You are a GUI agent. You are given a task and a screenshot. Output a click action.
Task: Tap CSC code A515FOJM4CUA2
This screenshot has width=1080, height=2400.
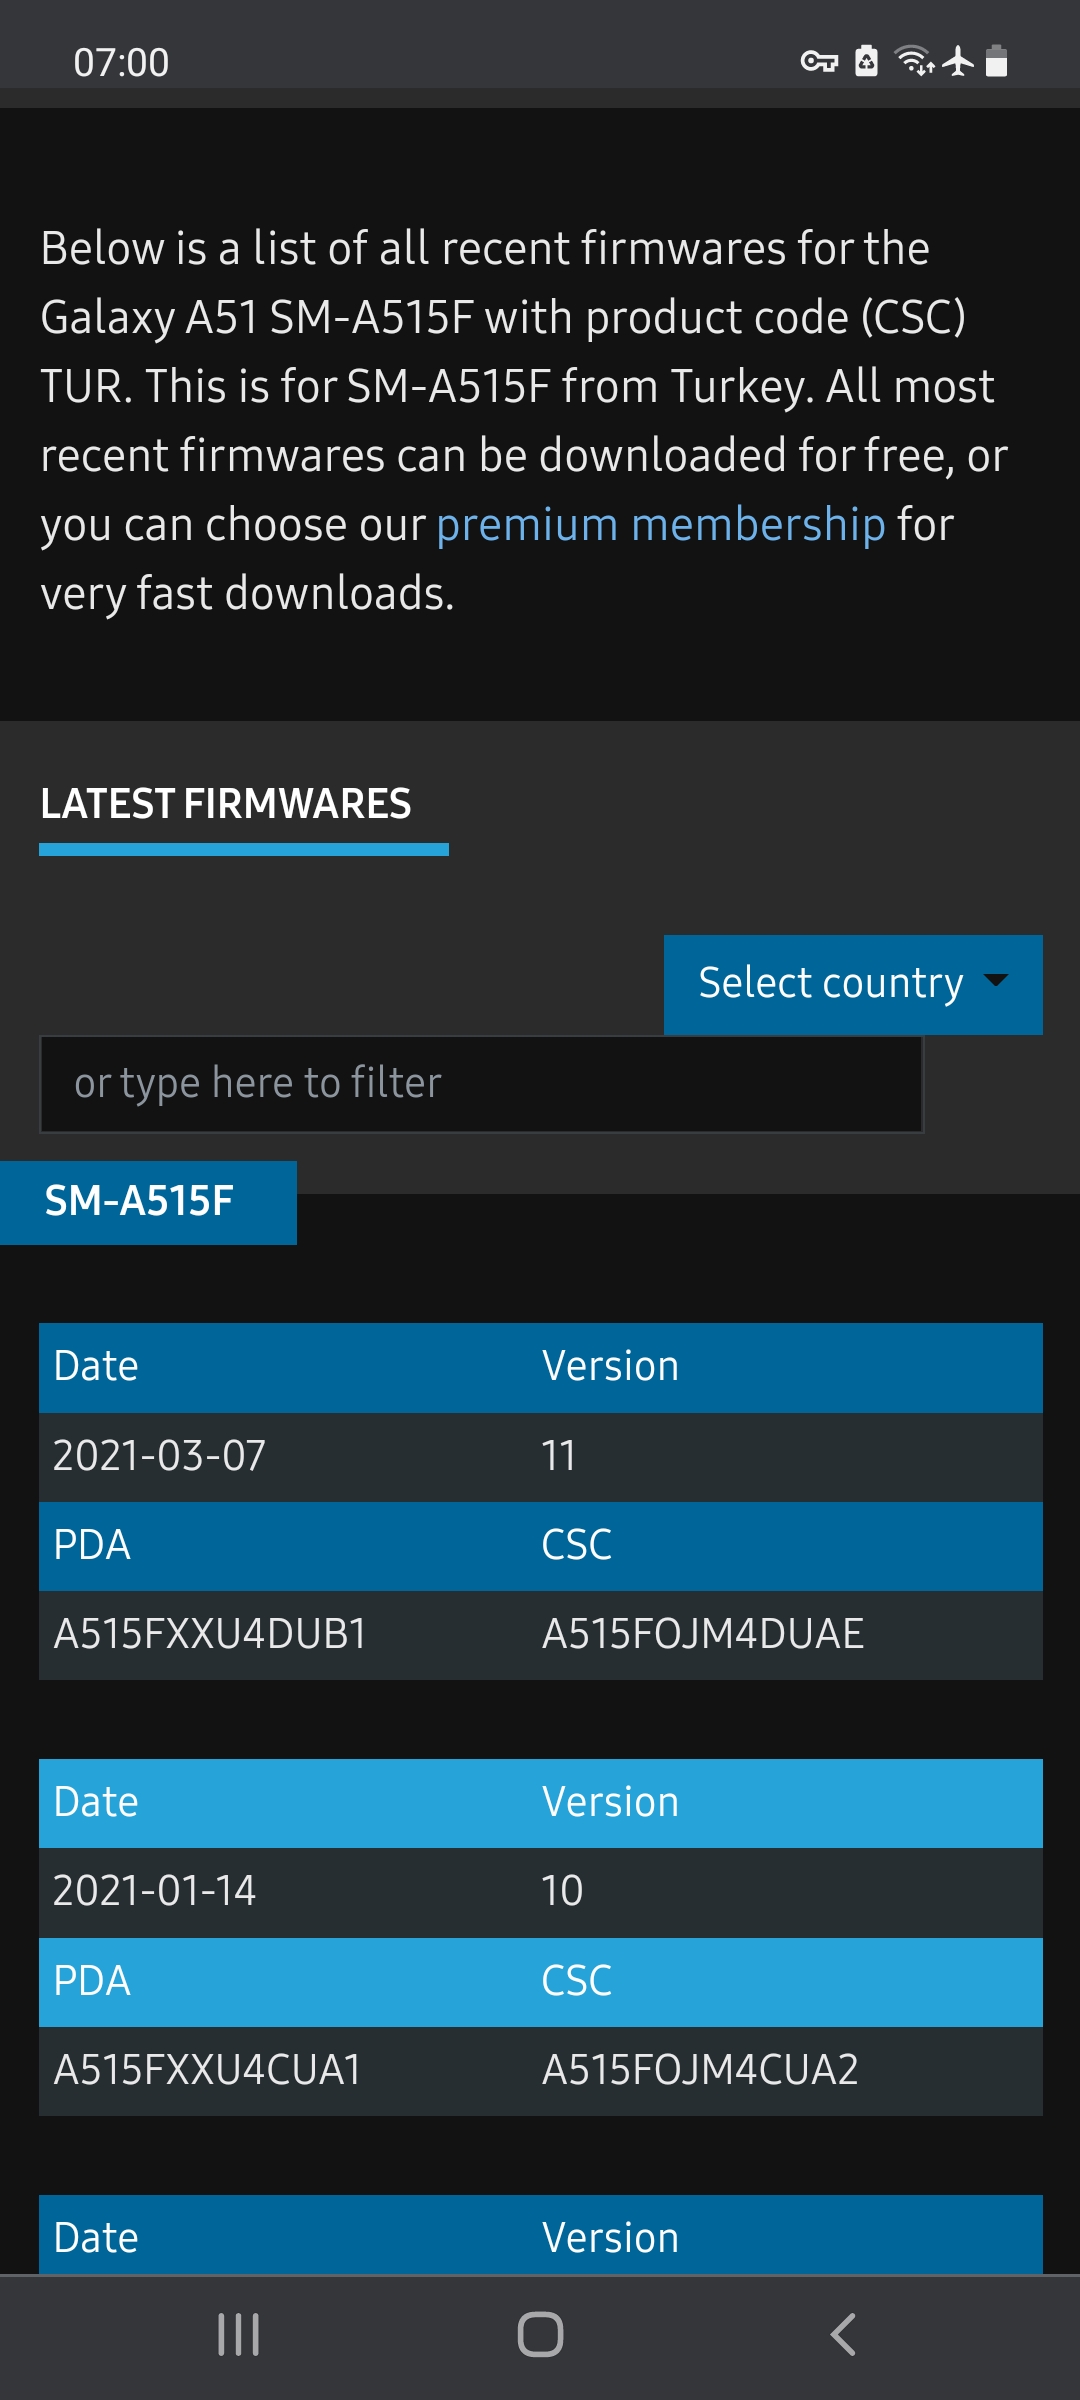700,2070
